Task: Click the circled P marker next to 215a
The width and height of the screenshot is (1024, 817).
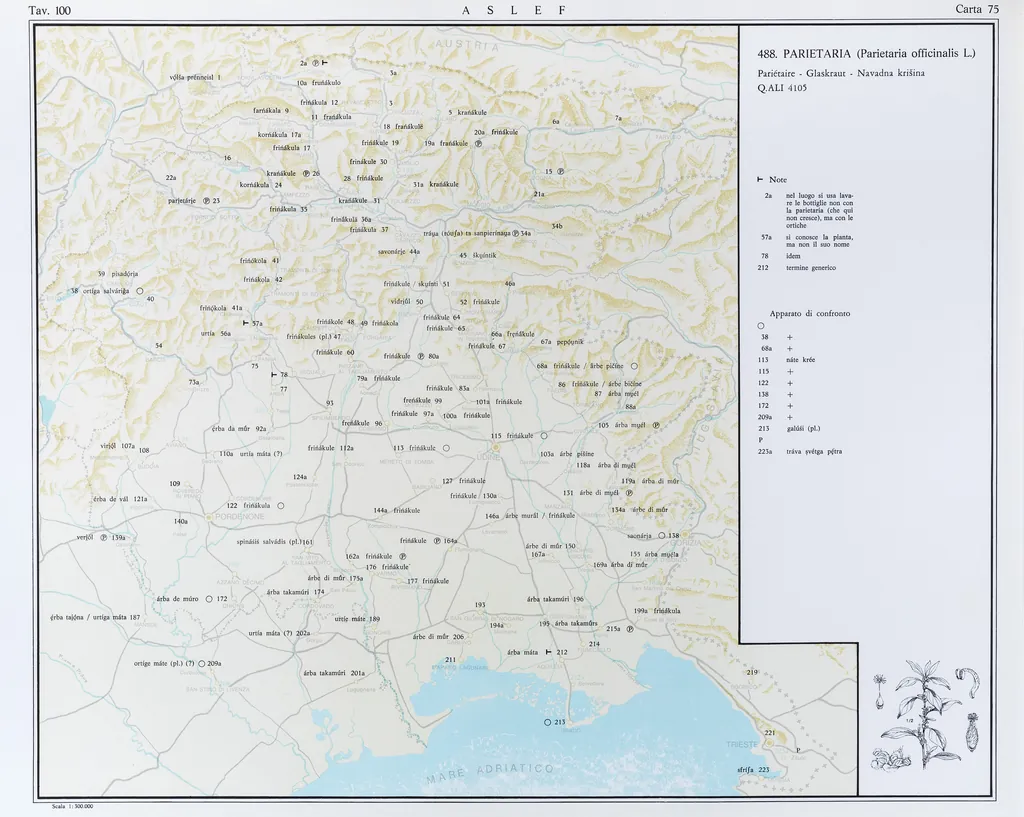Action: click(629, 630)
